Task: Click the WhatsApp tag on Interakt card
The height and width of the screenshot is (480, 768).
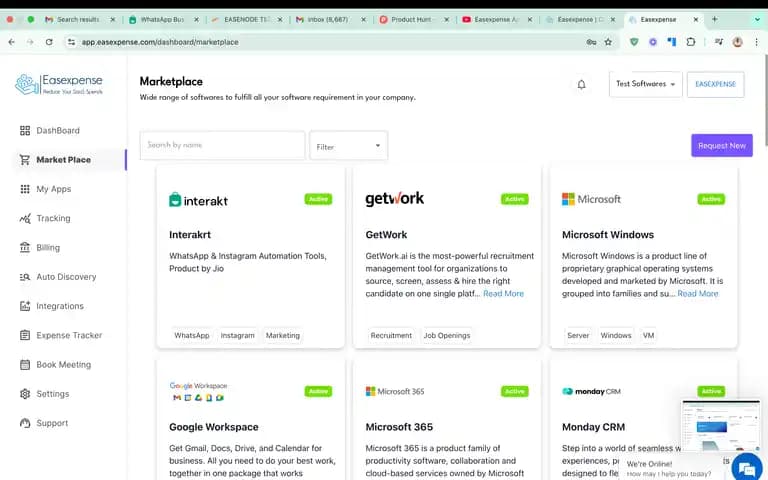Action: (x=192, y=336)
